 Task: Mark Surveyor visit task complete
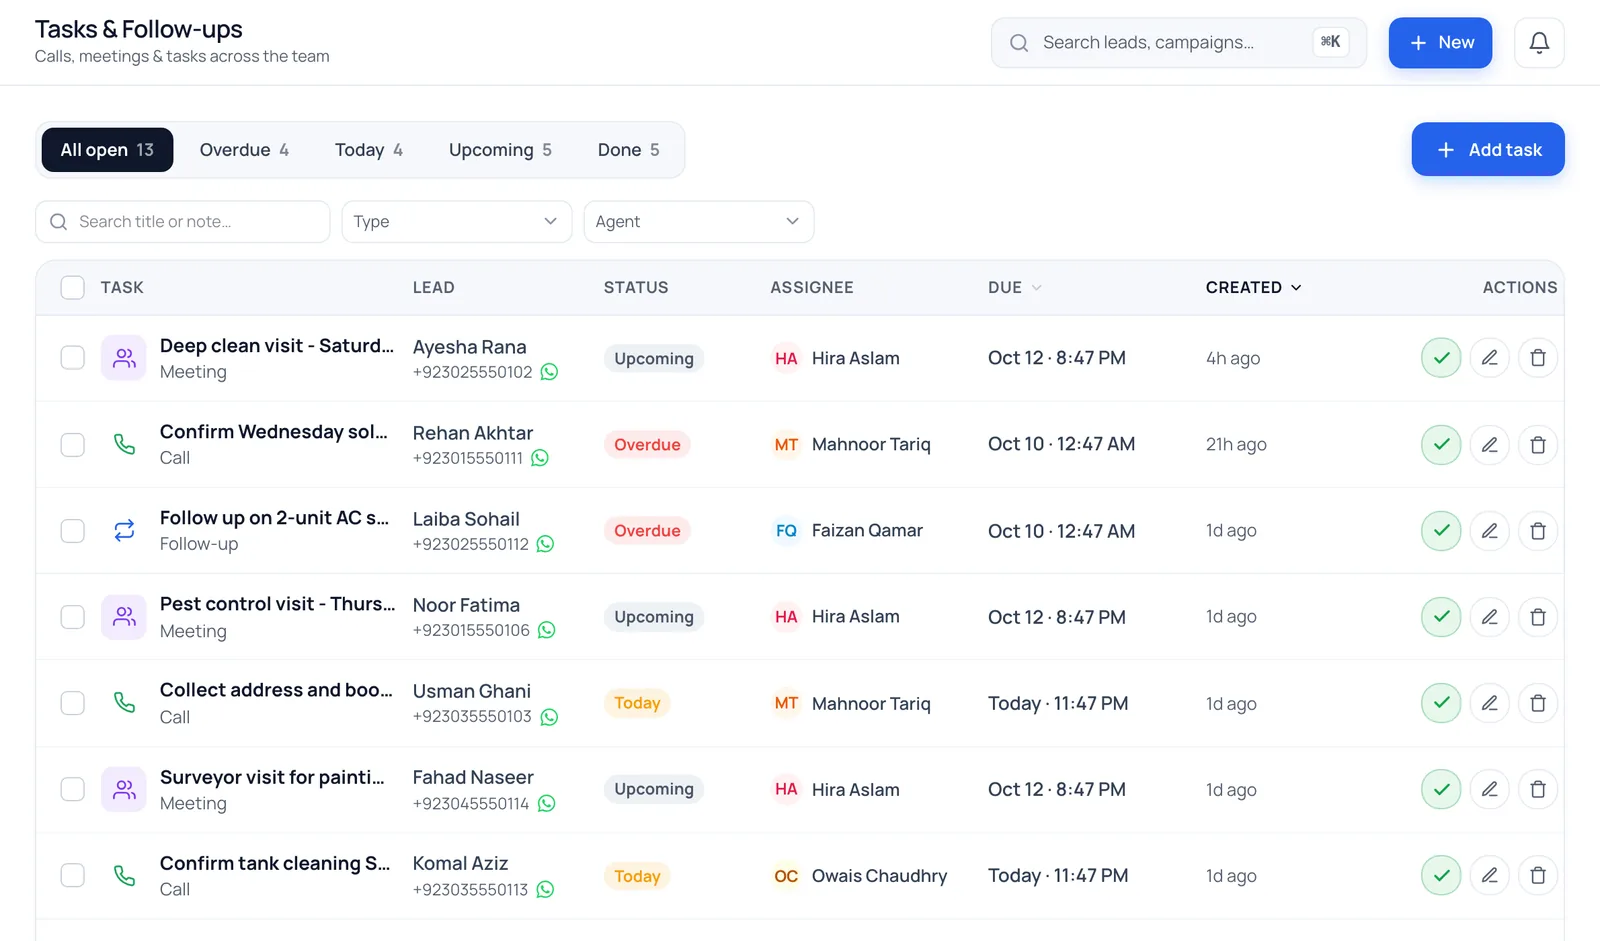coord(1441,789)
